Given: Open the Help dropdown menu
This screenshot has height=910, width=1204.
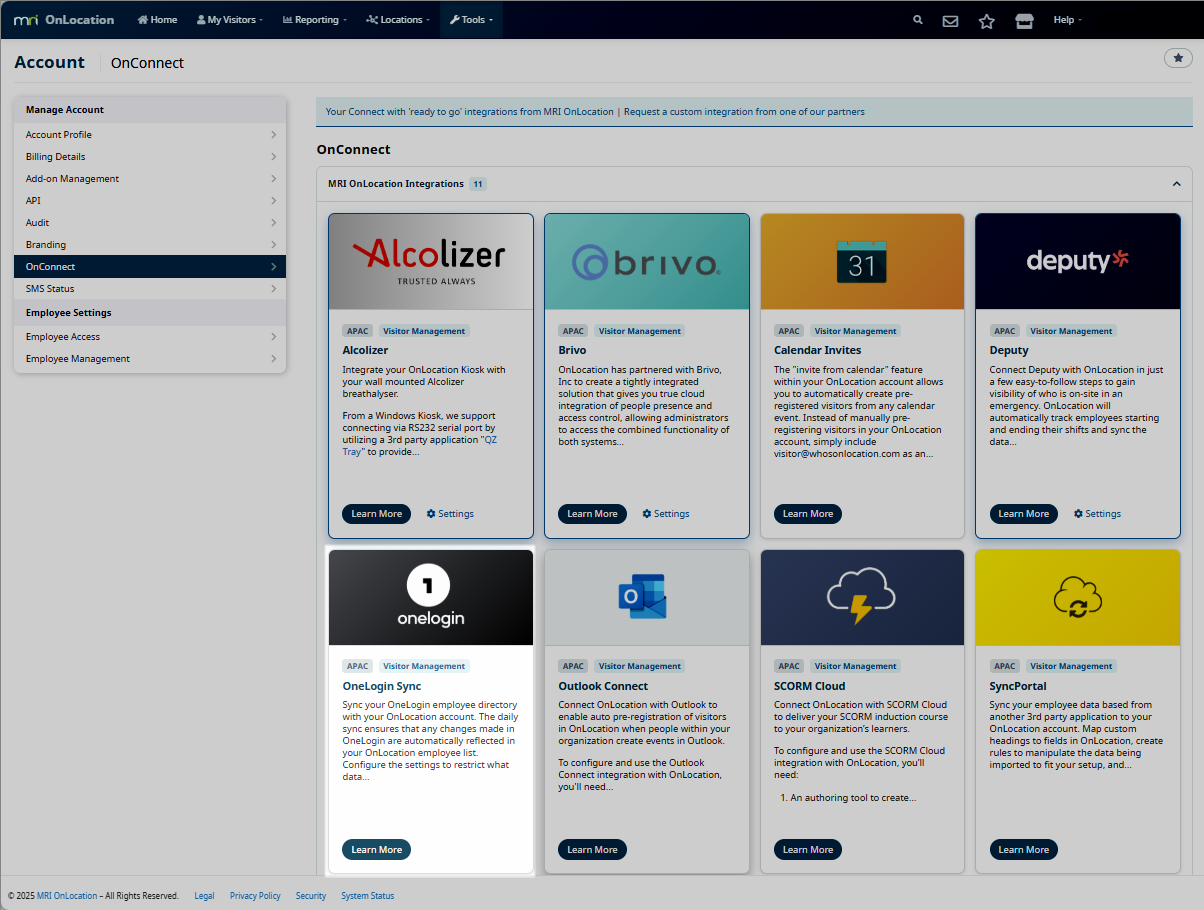Looking at the screenshot, I should tap(1067, 20).
